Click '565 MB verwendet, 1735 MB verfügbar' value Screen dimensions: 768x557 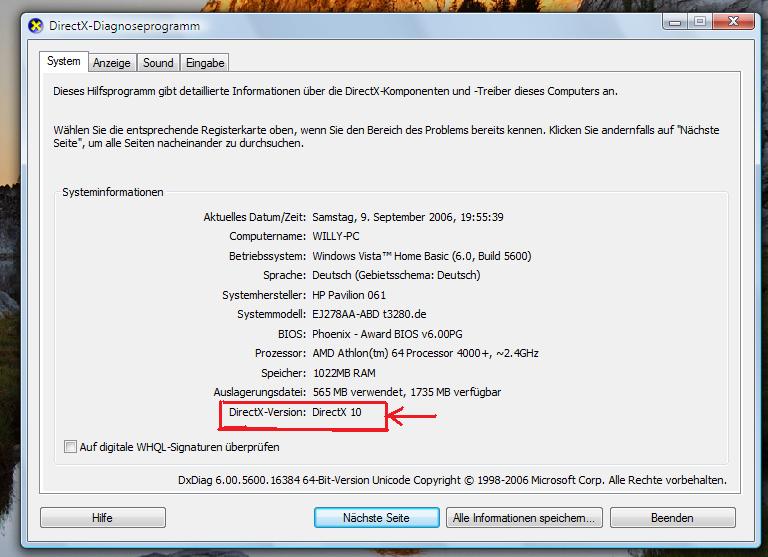(x=407, y=392)
